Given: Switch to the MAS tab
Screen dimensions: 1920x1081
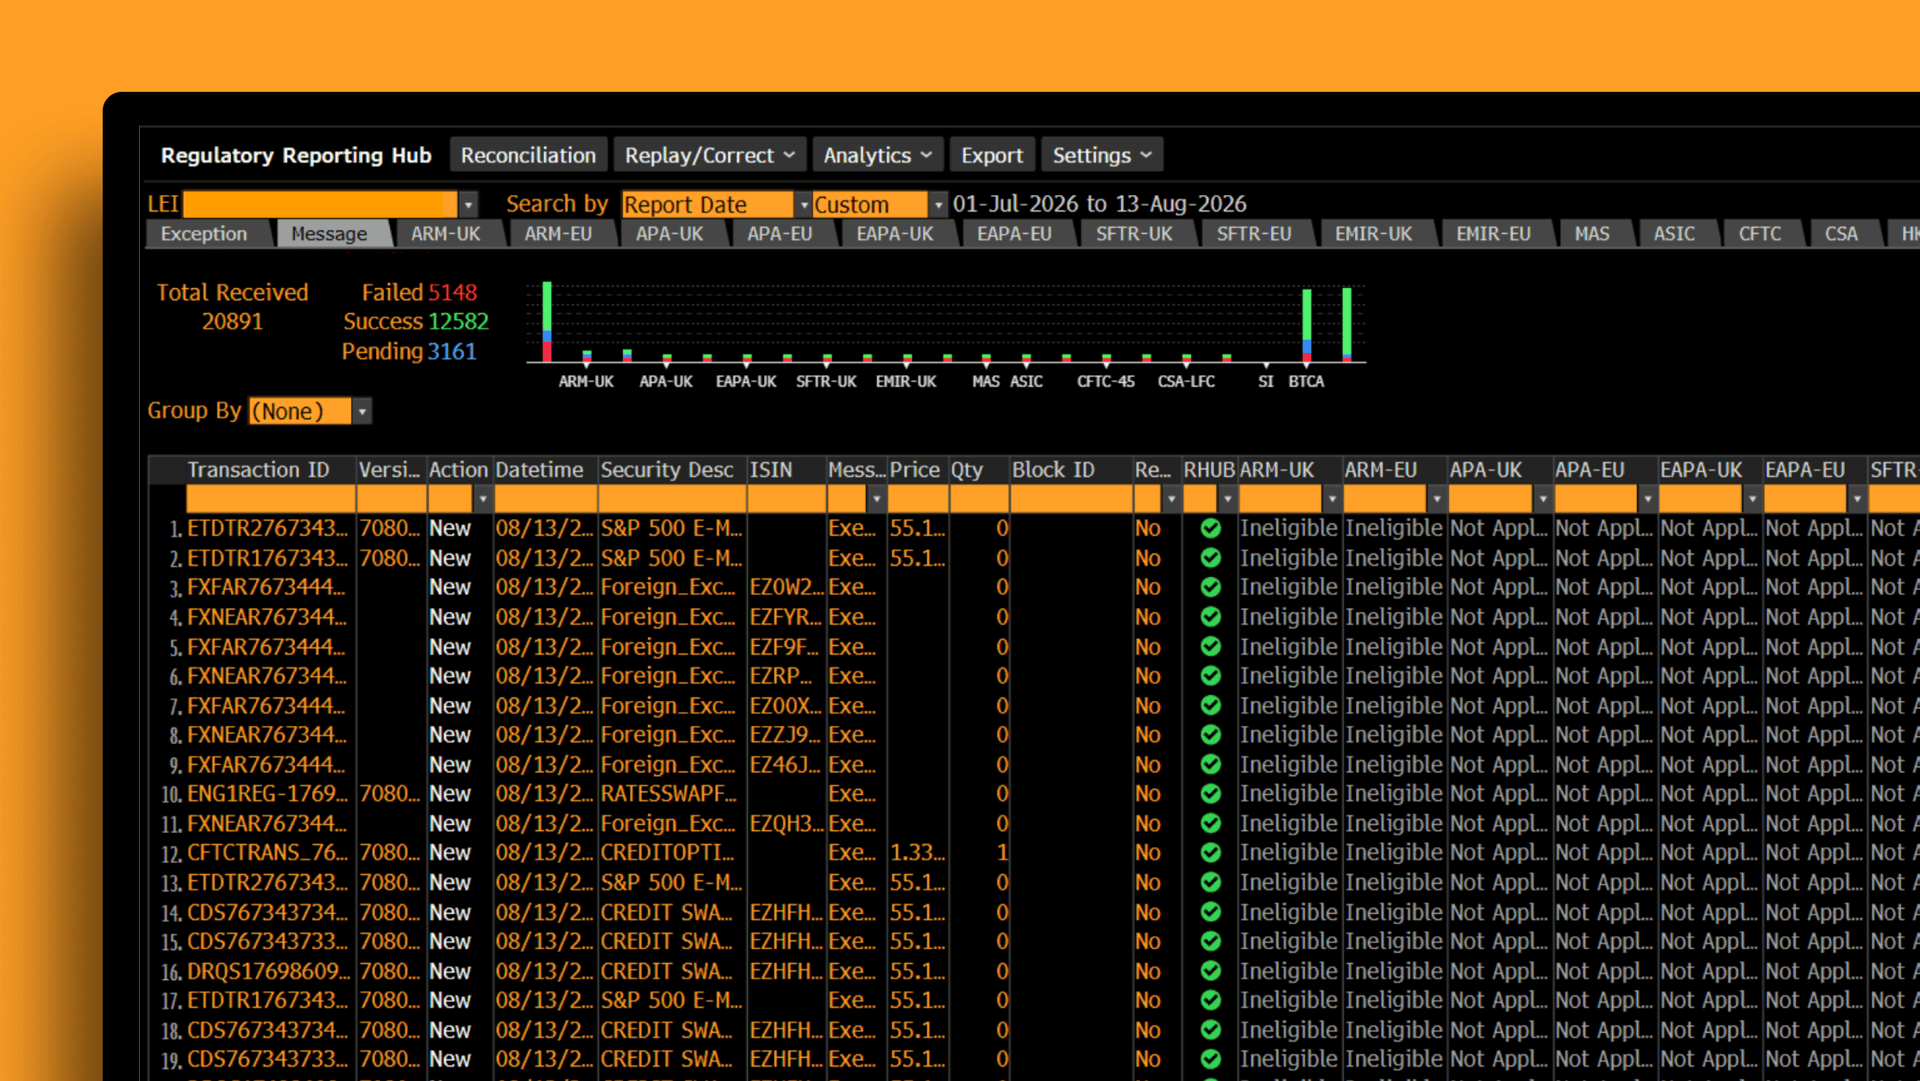Looking at the screenshot, I should point(1592,234).
